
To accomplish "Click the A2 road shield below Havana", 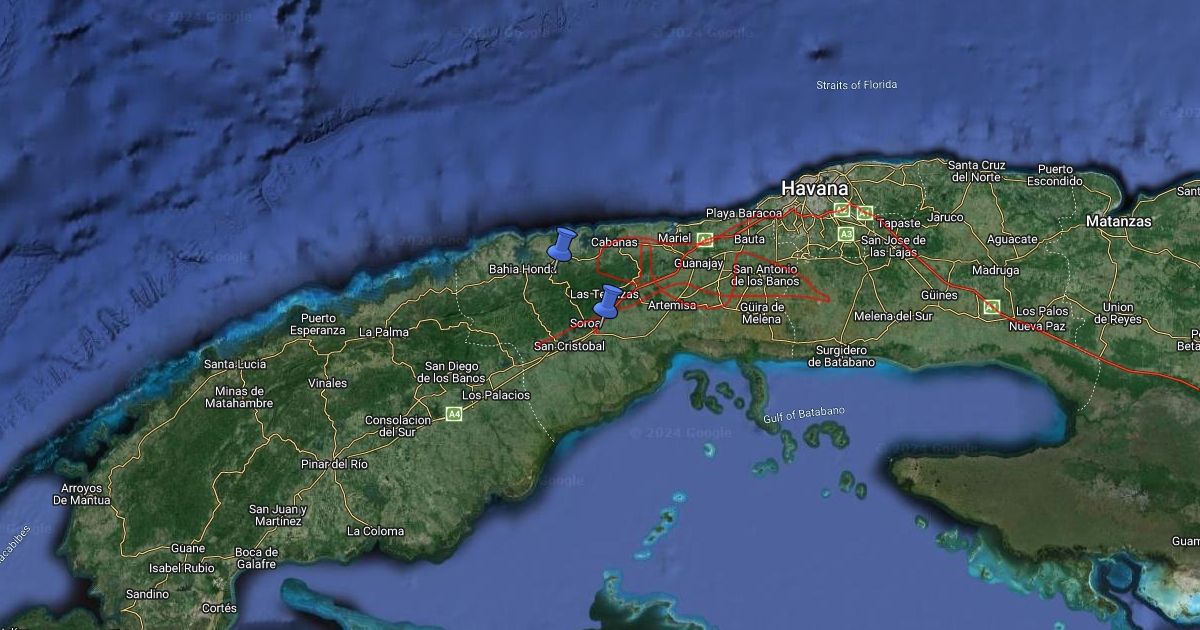I will coord(842,209).
